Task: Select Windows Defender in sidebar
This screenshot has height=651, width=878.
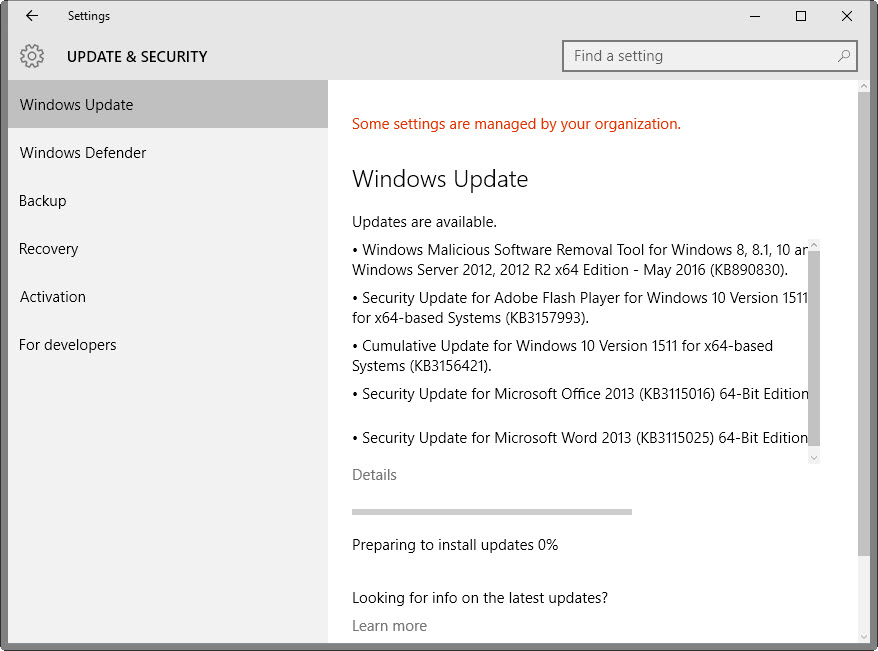Action: (x=168, y=153)
